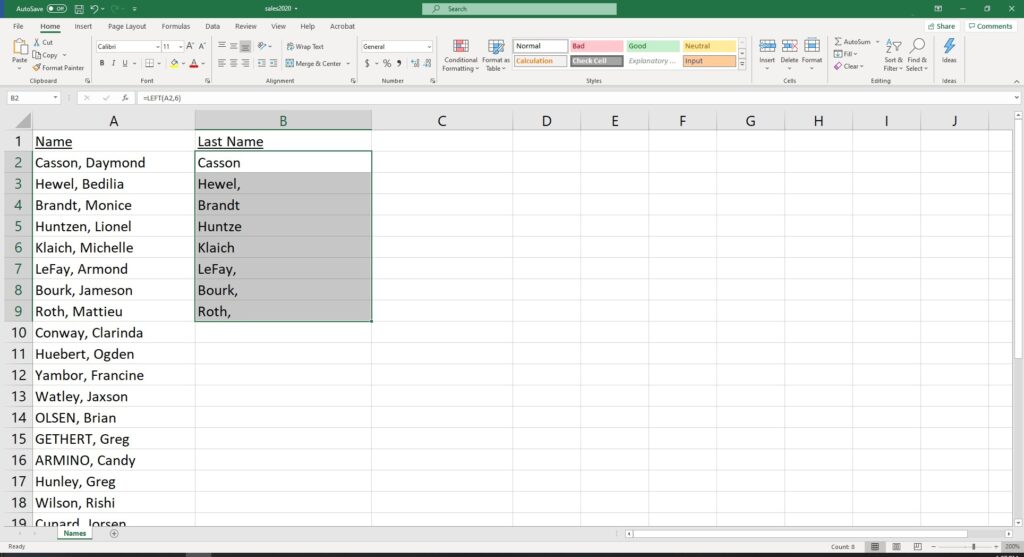
Task: Apply Percent Style
Action: pos(387,63)
